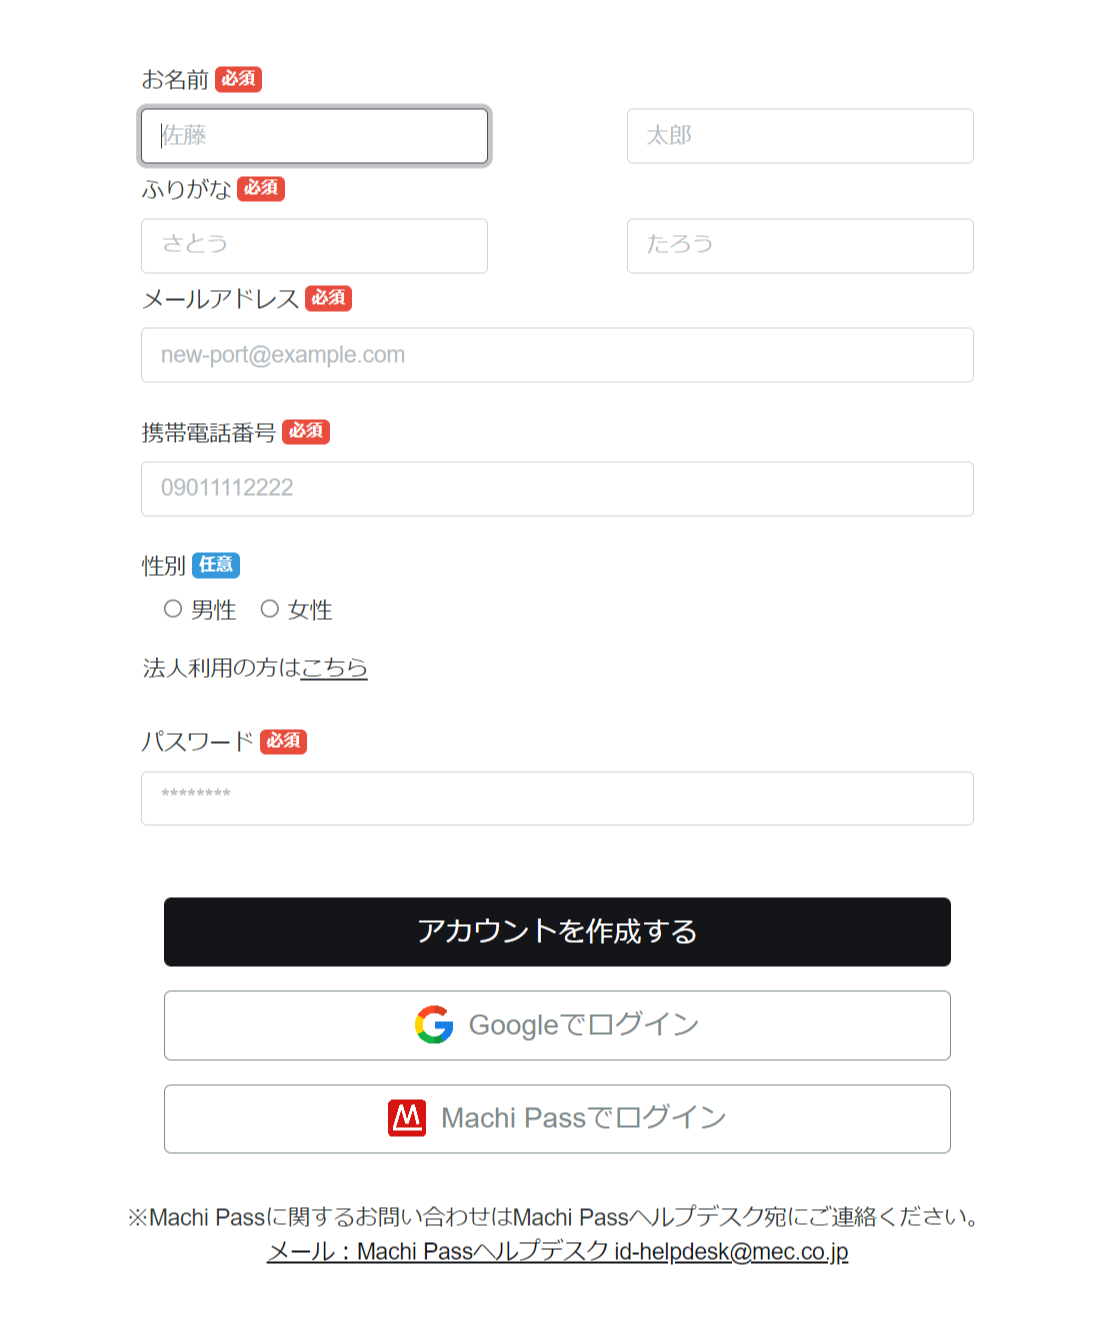
Task: Click the メールアドレス input field
Action: (x=557, y=355)
